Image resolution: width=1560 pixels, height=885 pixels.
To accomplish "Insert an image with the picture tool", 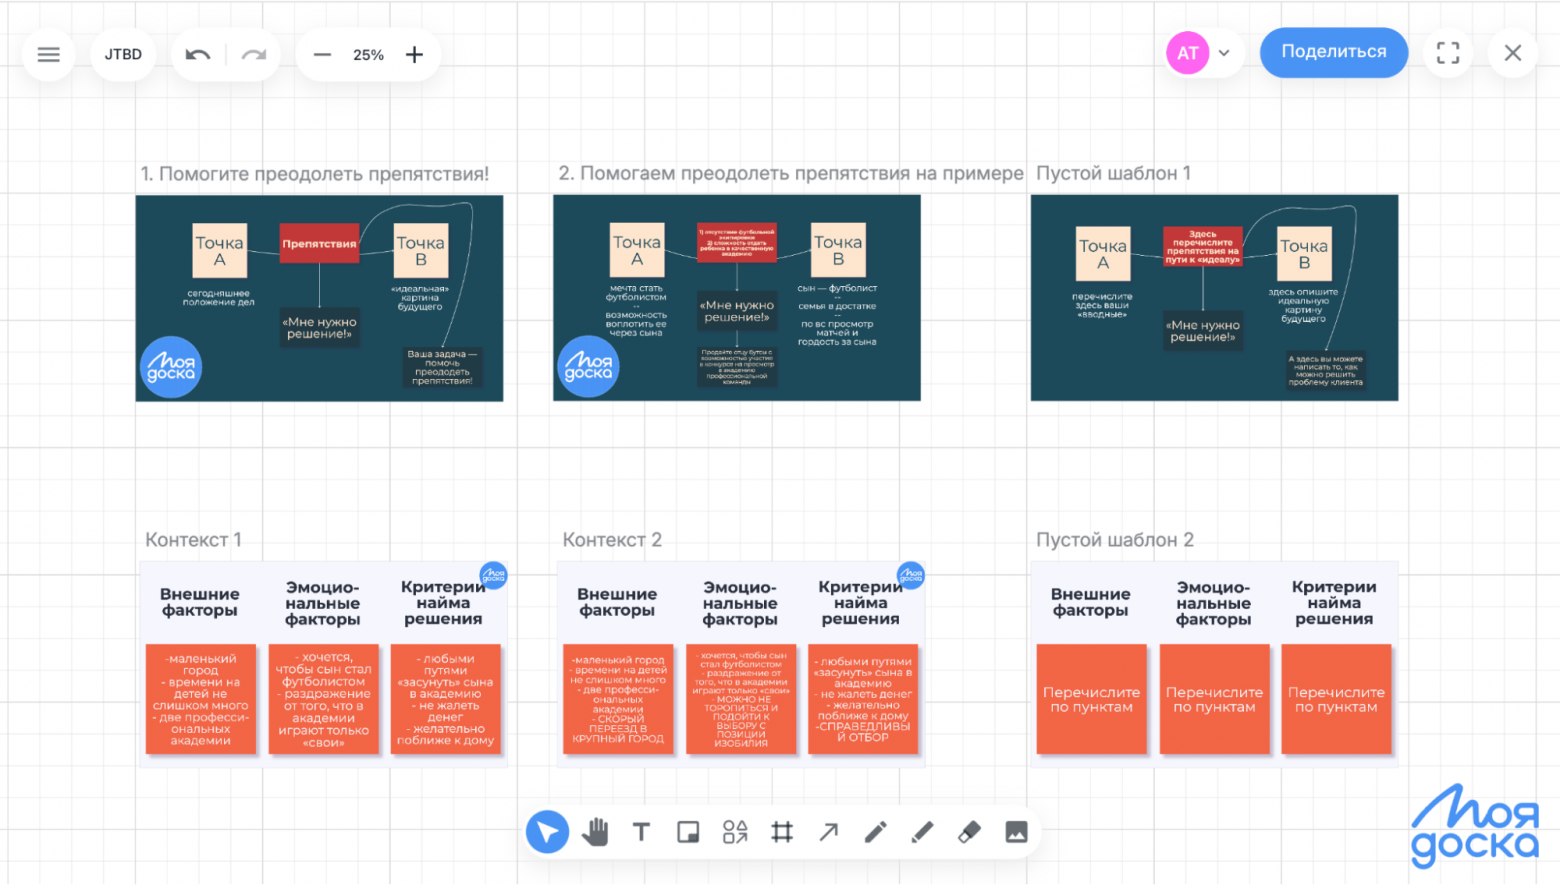I will pyautogui.click(x=1016, y=832).
